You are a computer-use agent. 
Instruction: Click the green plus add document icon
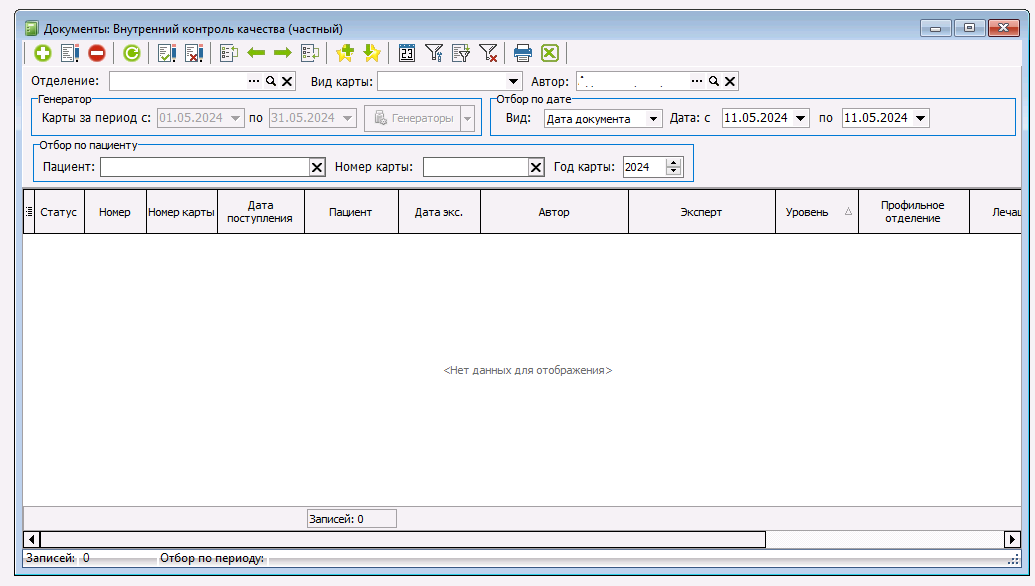[42, 54]
